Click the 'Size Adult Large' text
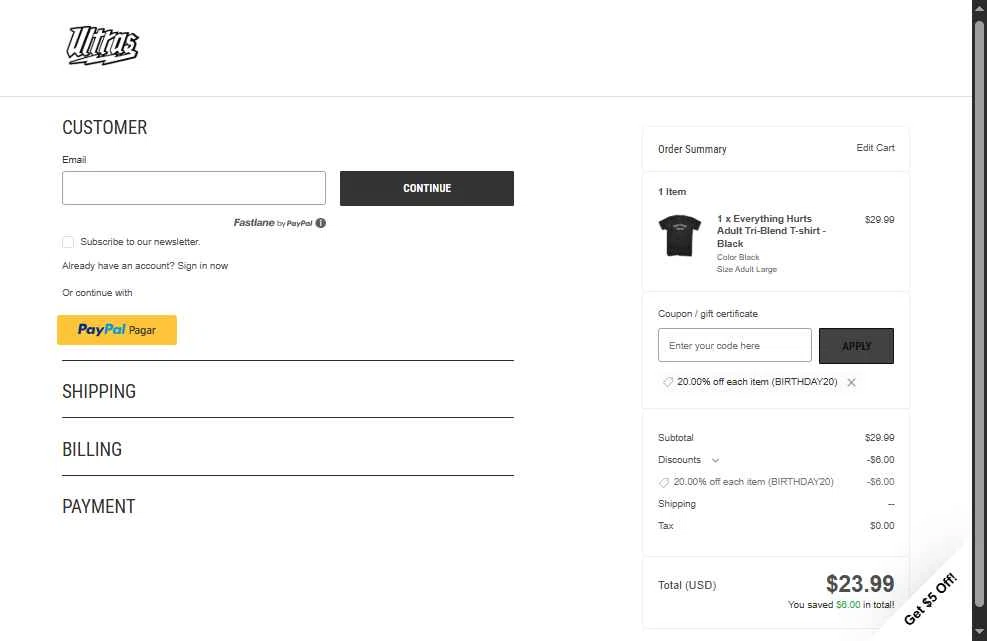The image size is (987, 641). coord(747,269)
